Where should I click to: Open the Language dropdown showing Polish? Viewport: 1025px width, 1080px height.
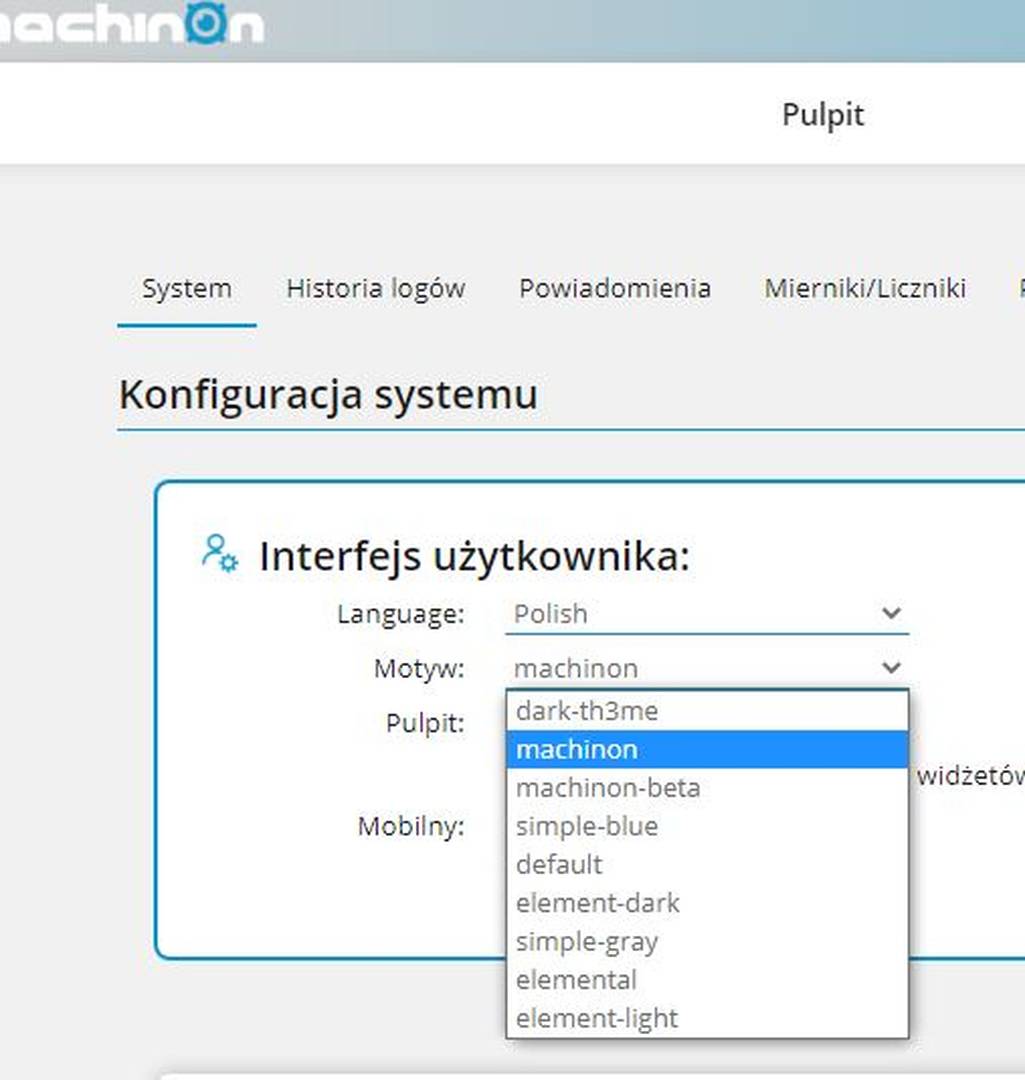tap(707, 613)
